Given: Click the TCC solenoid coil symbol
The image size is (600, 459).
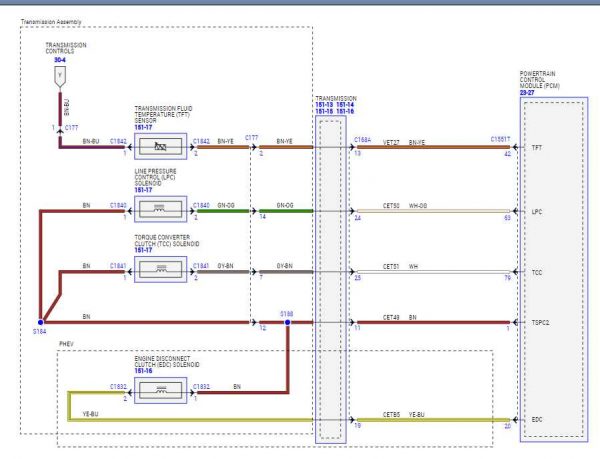Looking at the screenshot, I should pyautogui.click(x=160, y=270).
